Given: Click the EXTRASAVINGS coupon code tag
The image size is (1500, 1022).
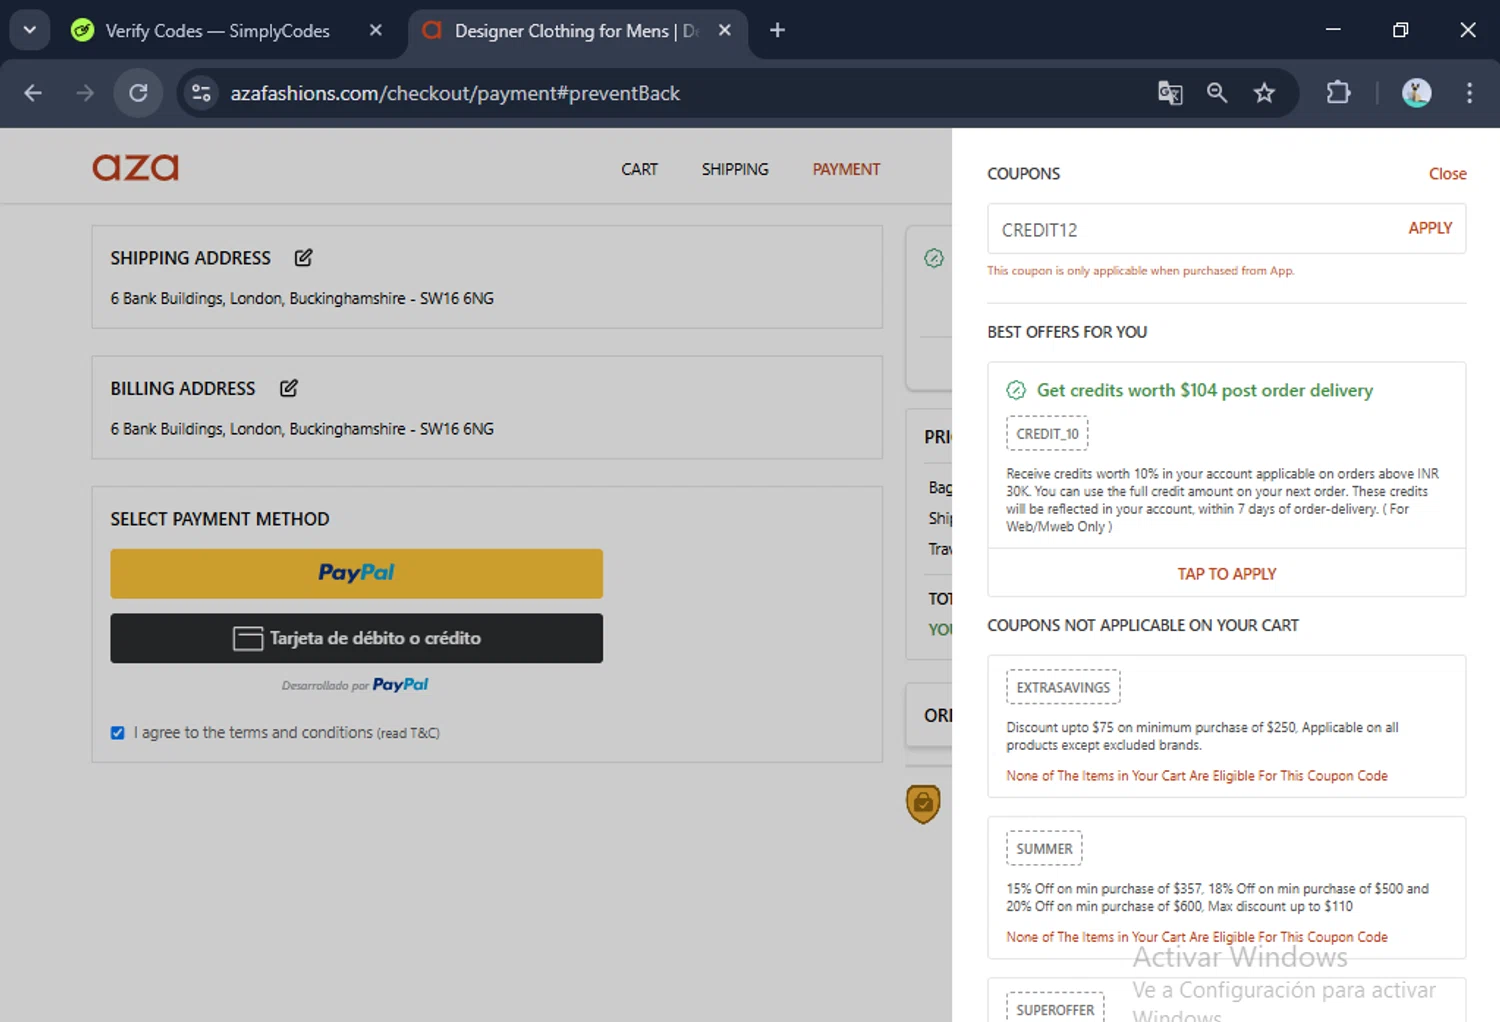Looking at the screenshot, I should coord(1063,687).
